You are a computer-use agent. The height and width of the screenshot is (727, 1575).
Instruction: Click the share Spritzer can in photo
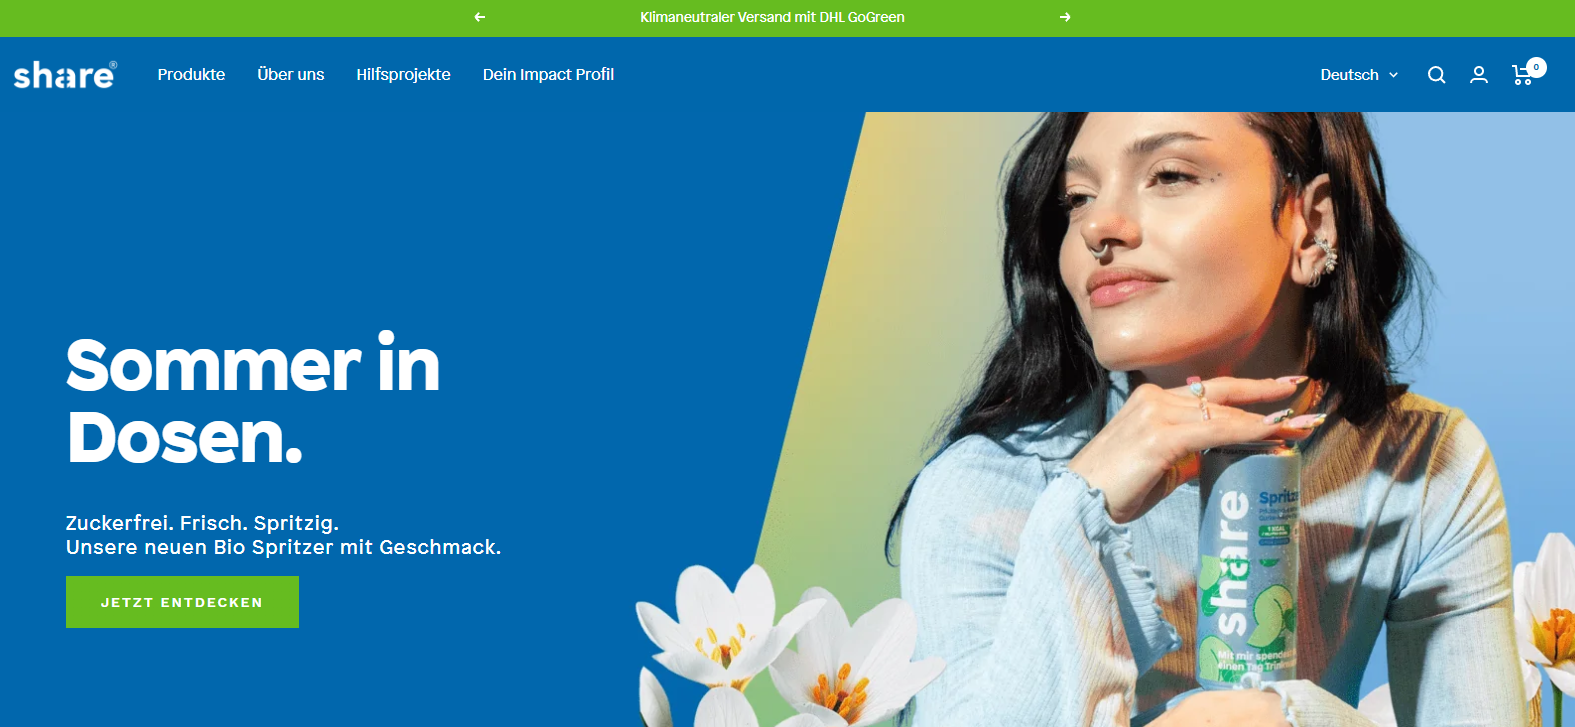(1248, 565)
